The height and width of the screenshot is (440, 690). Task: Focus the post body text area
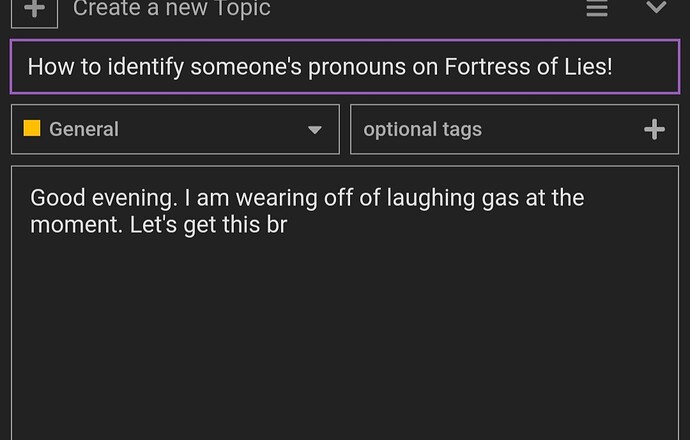click(x=345, y=303)
